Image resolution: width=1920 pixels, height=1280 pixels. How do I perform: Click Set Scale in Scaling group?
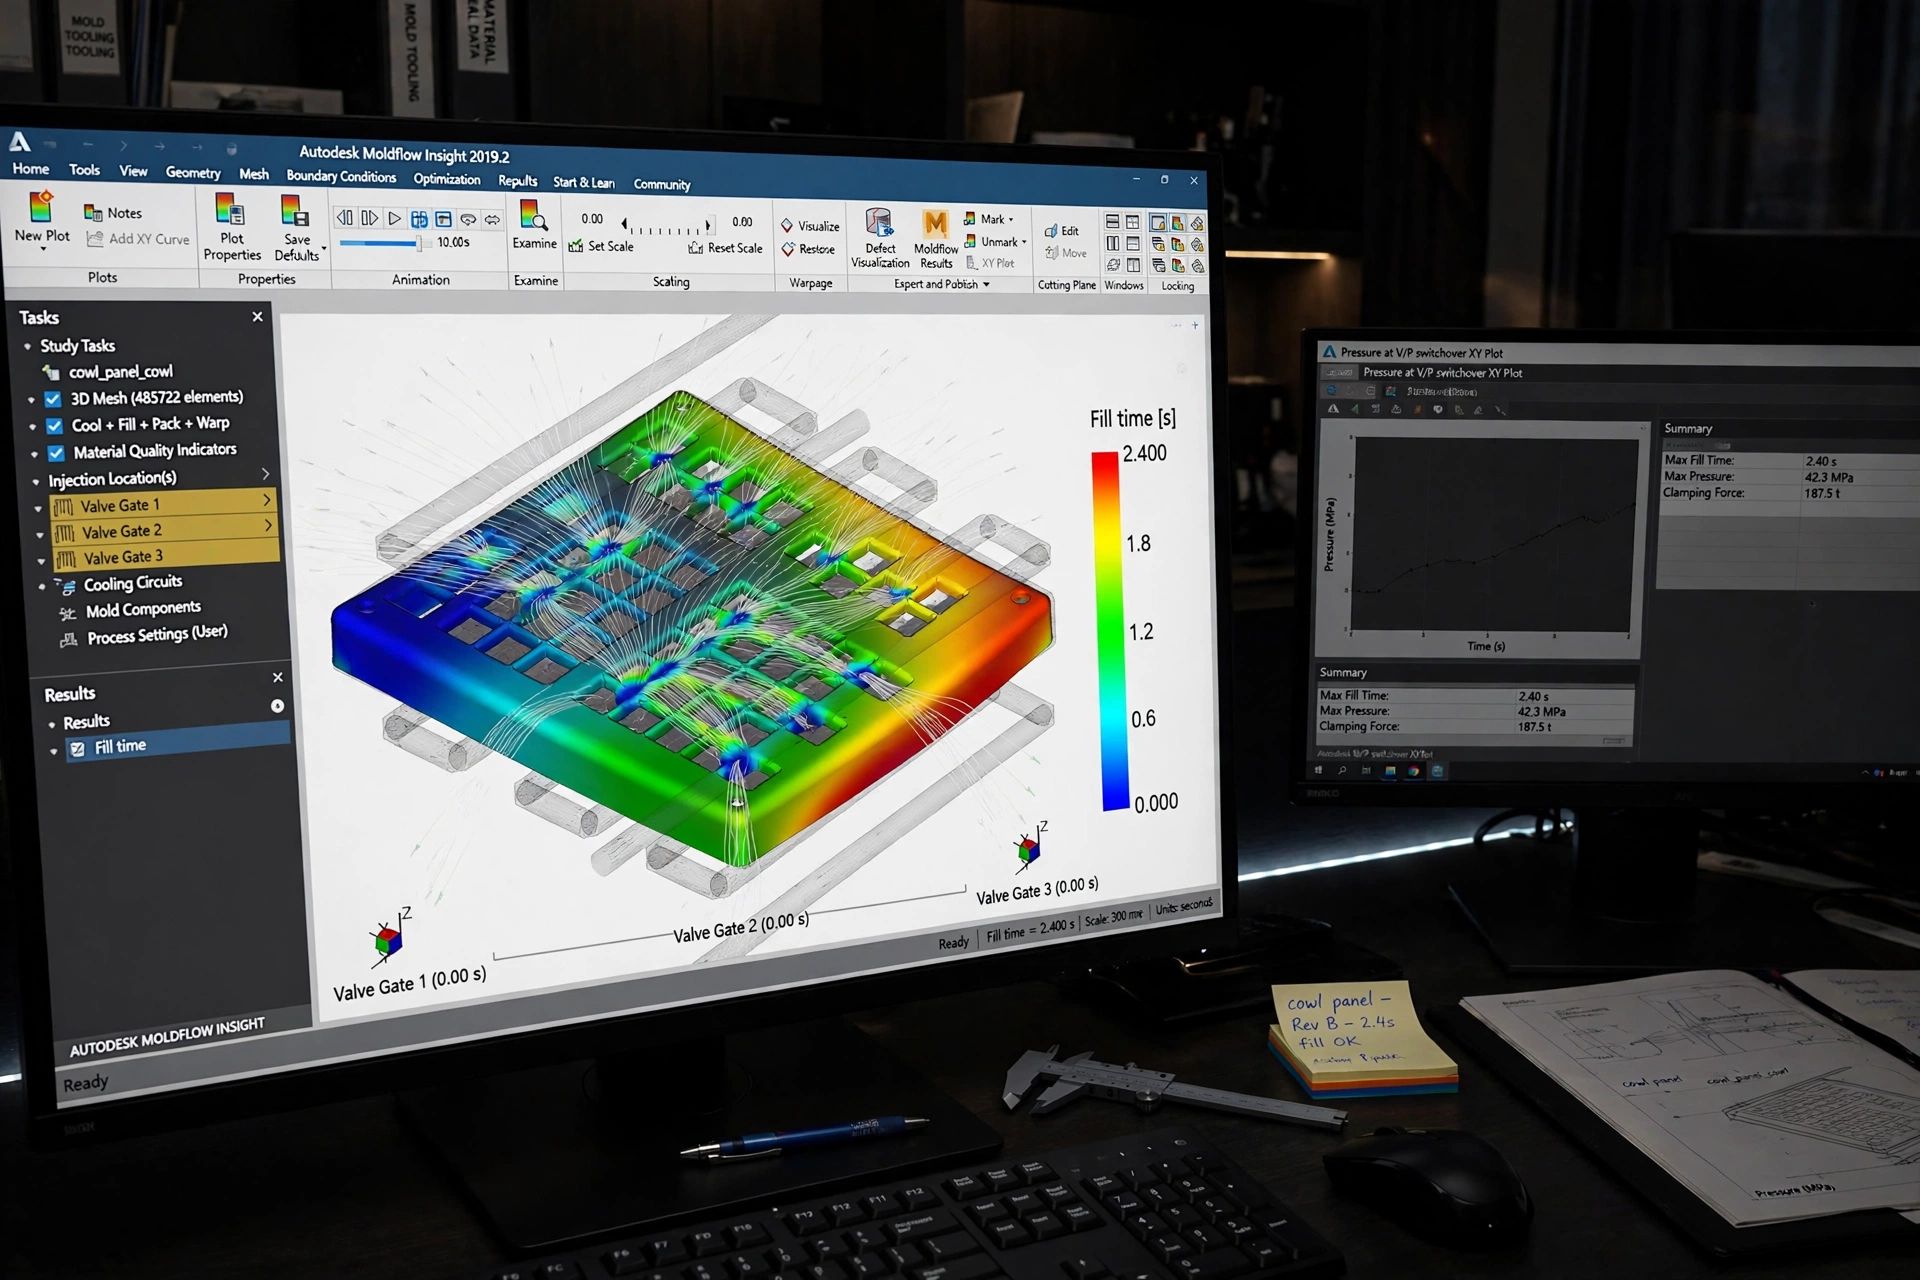click(601, 246)
